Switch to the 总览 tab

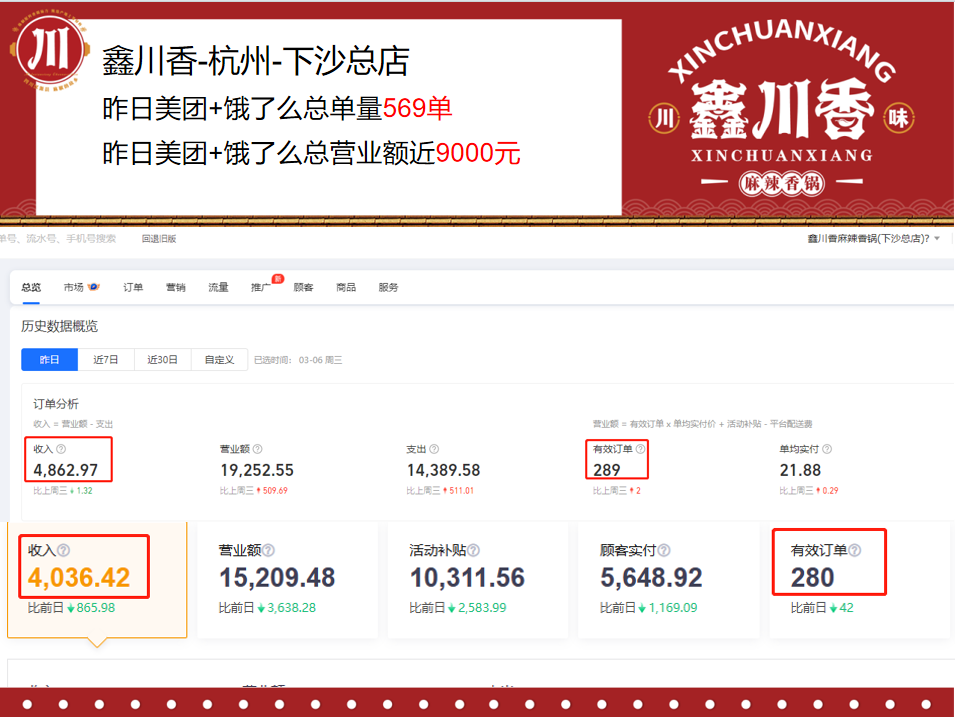[31, 288]
